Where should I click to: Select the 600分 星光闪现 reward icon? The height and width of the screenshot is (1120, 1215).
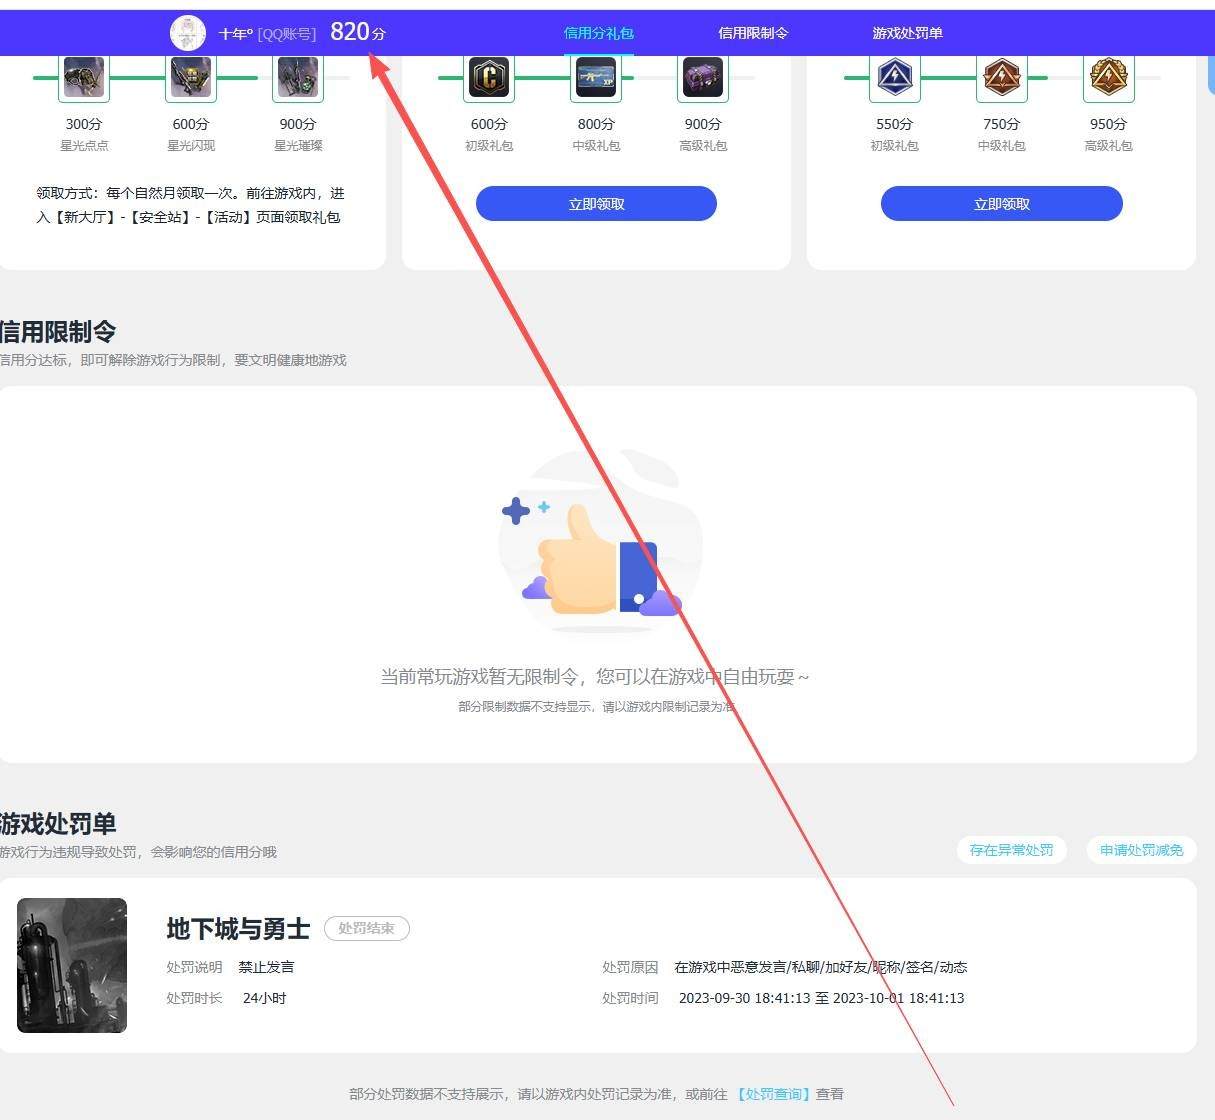tap(190, 78)
